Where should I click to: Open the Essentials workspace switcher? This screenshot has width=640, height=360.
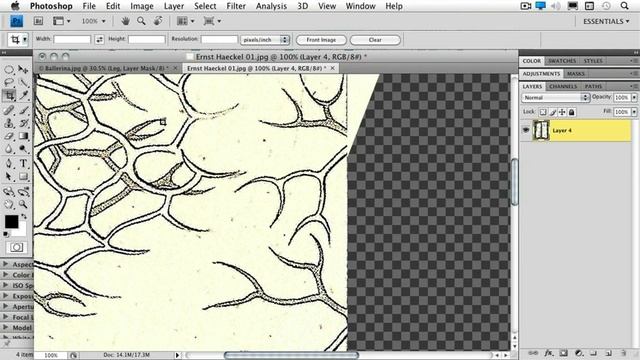(606, 21)
